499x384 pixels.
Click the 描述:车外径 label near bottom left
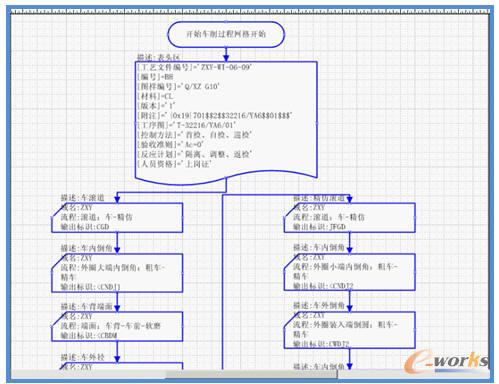(82, 357)
